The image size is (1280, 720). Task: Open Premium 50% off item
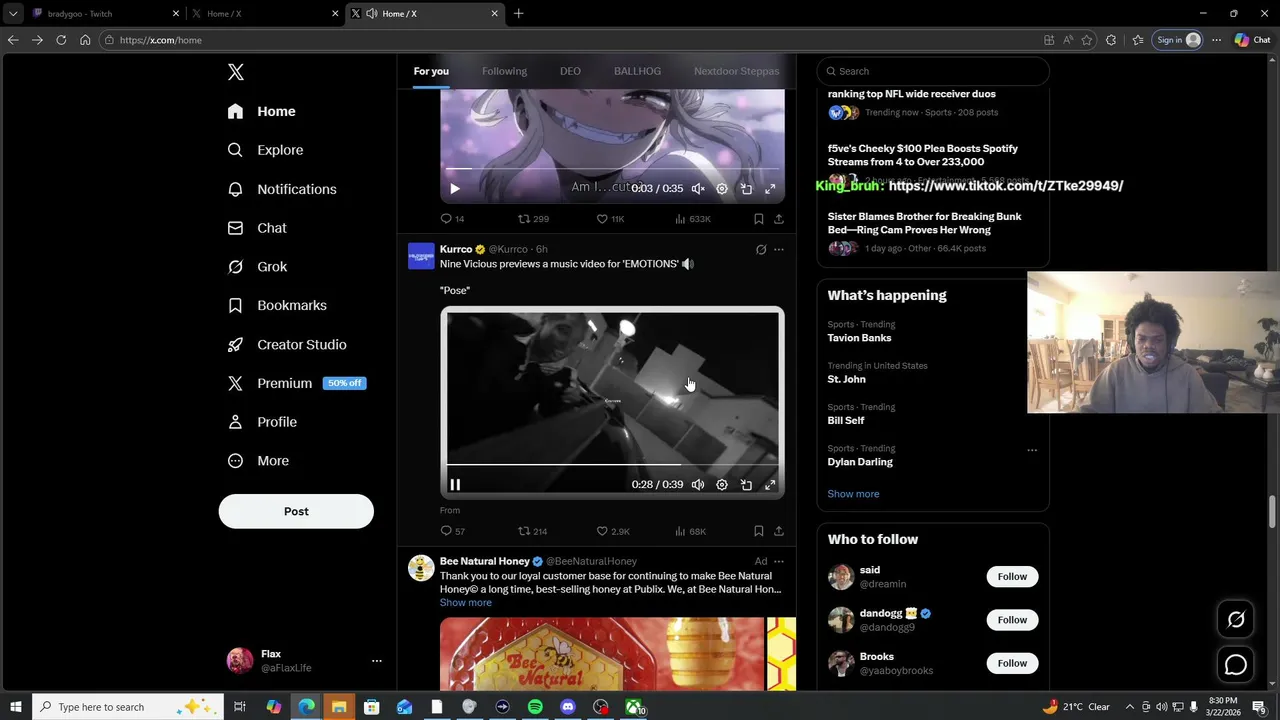[x=296, y=383]
